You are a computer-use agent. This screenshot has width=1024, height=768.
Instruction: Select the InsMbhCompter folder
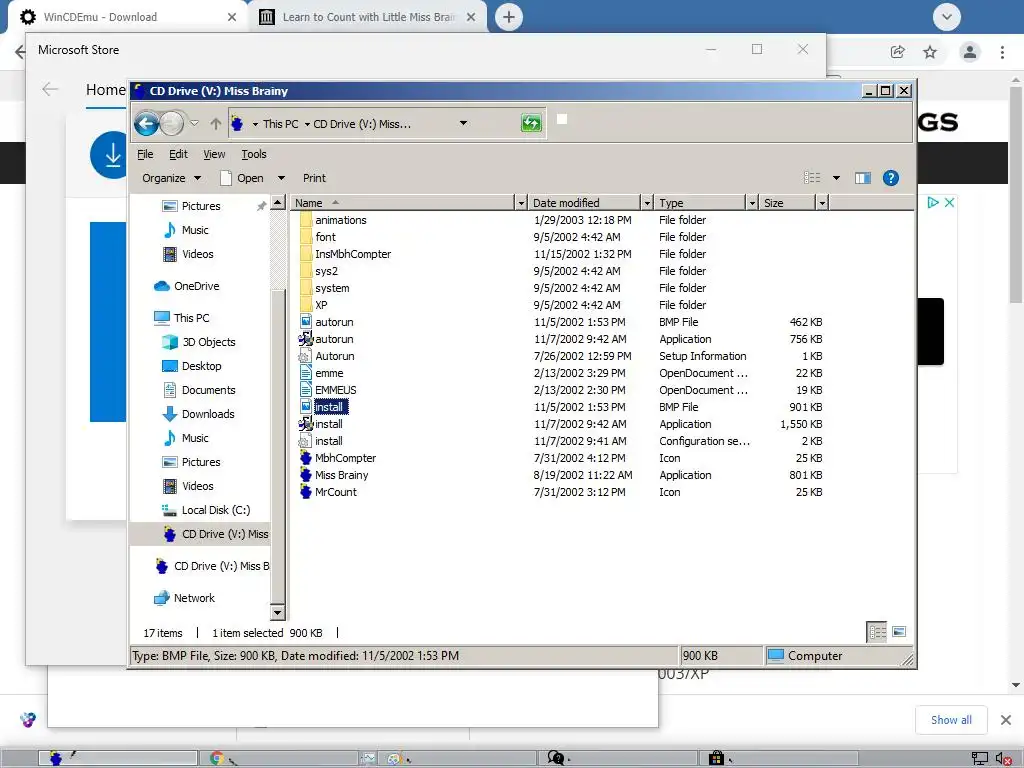[x=353, y=254]
